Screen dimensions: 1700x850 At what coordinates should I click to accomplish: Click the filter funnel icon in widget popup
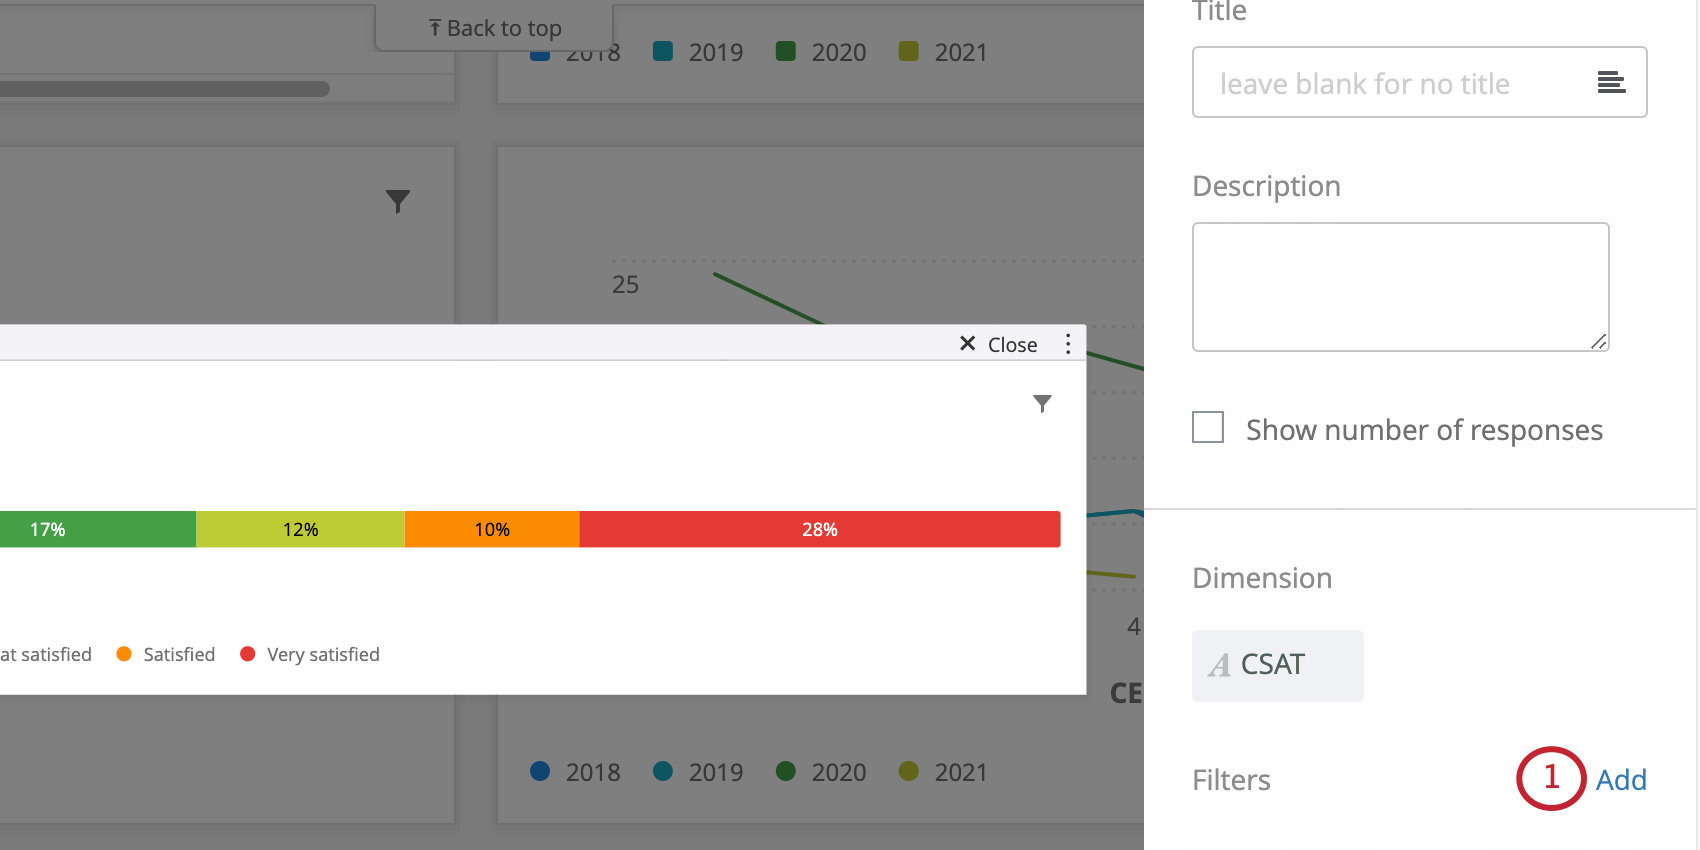click(x=1042, y=403)
